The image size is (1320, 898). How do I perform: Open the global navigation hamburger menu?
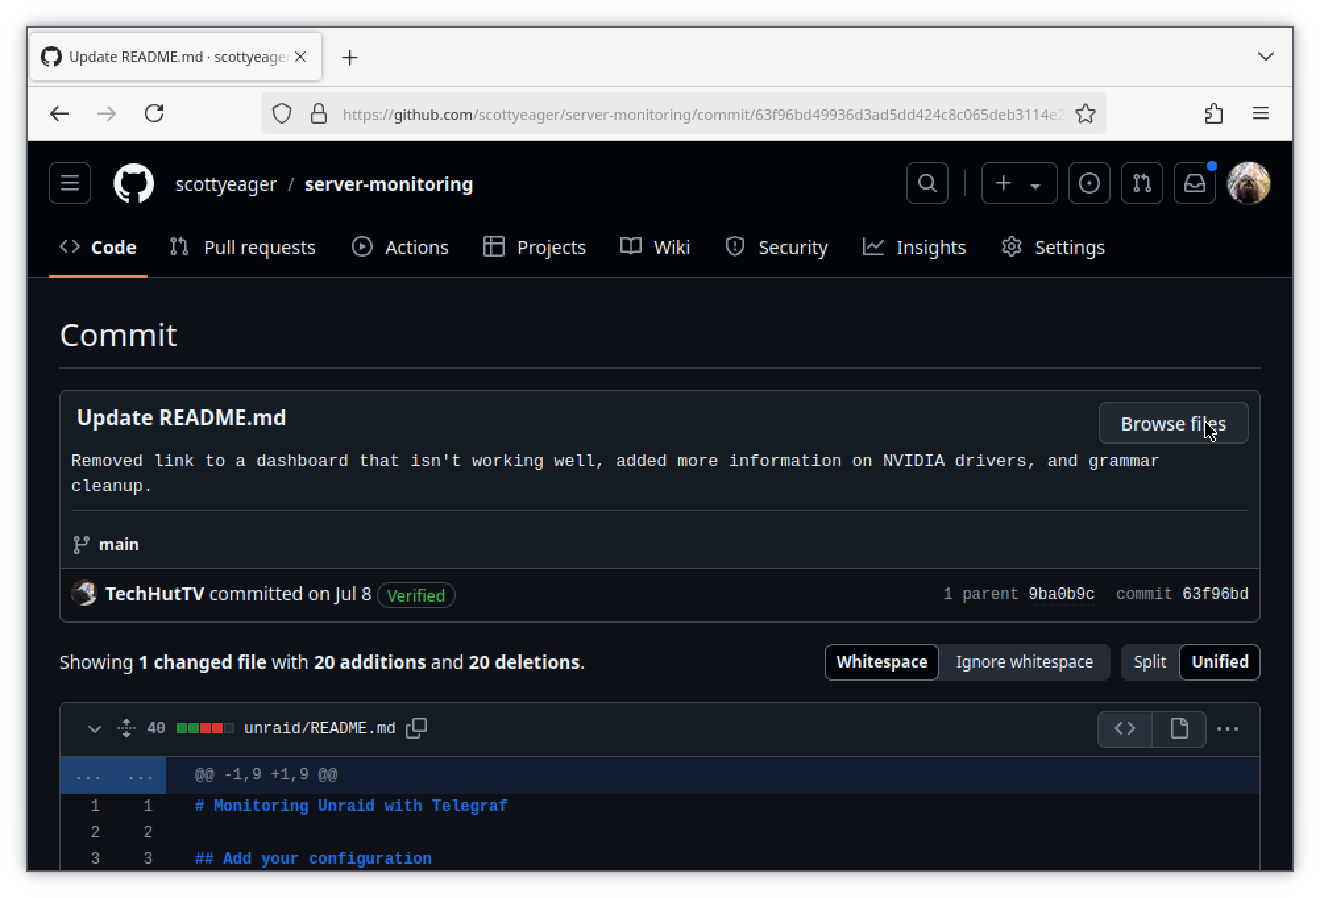pyautogui.click(x=69, y=182)
